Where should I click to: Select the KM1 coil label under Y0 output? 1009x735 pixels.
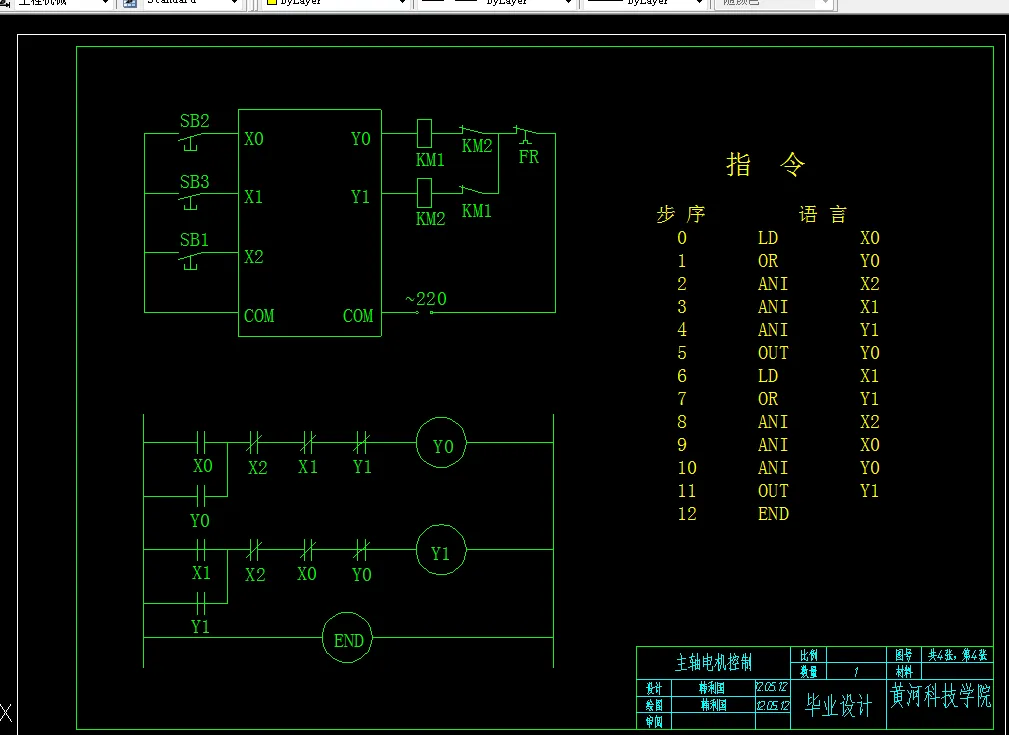(430, 160)
